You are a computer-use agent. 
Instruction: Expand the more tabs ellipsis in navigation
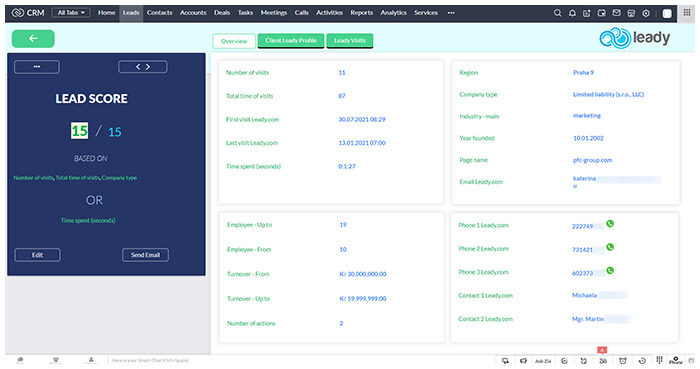(x=451, y=12)
